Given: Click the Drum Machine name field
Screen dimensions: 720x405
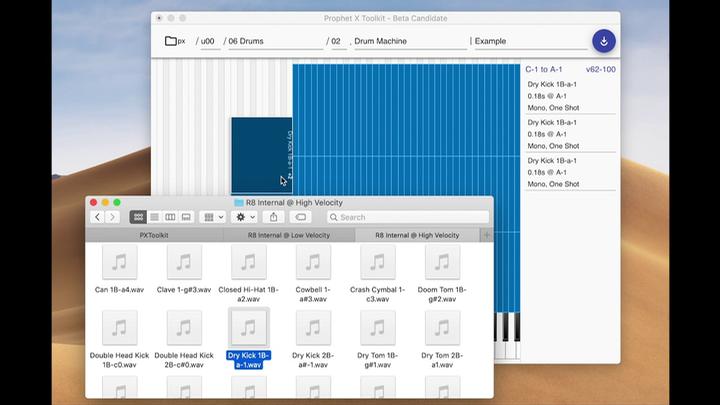Looking at the screenshot, I should [410, 41].
